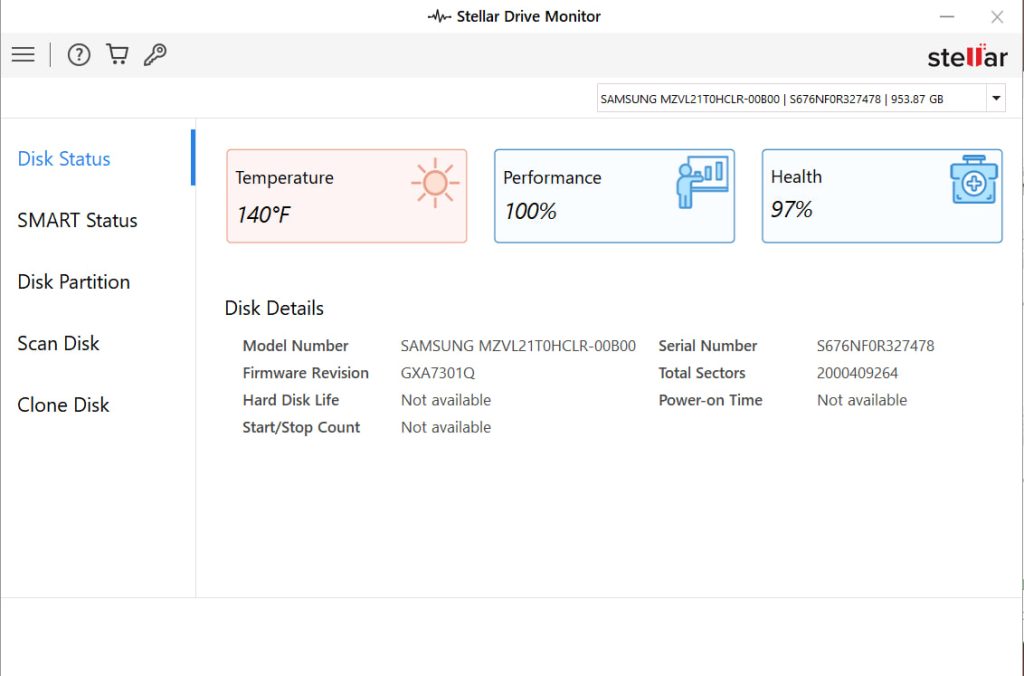Click the Health 97% card
Image resolution: width=1024 pixels, height=676 pixels.
882,196
